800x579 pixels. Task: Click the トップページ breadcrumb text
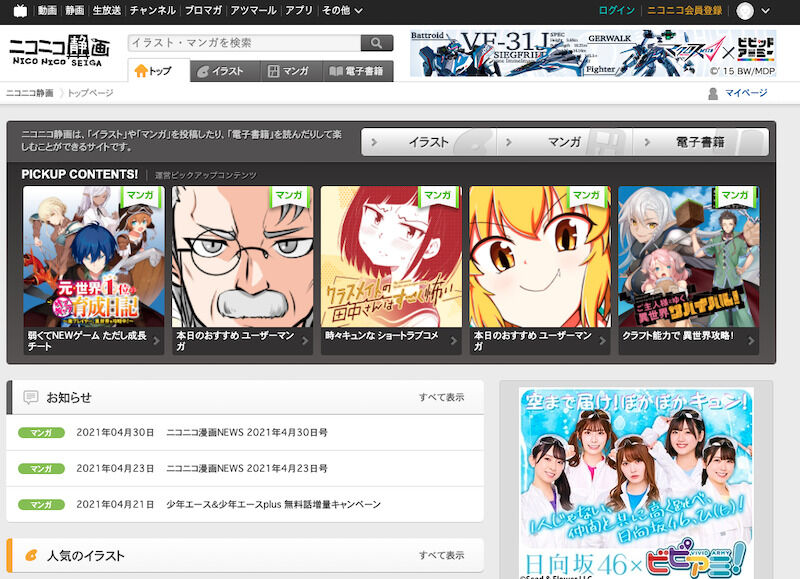pyautogui.click(x=90, y=93)
